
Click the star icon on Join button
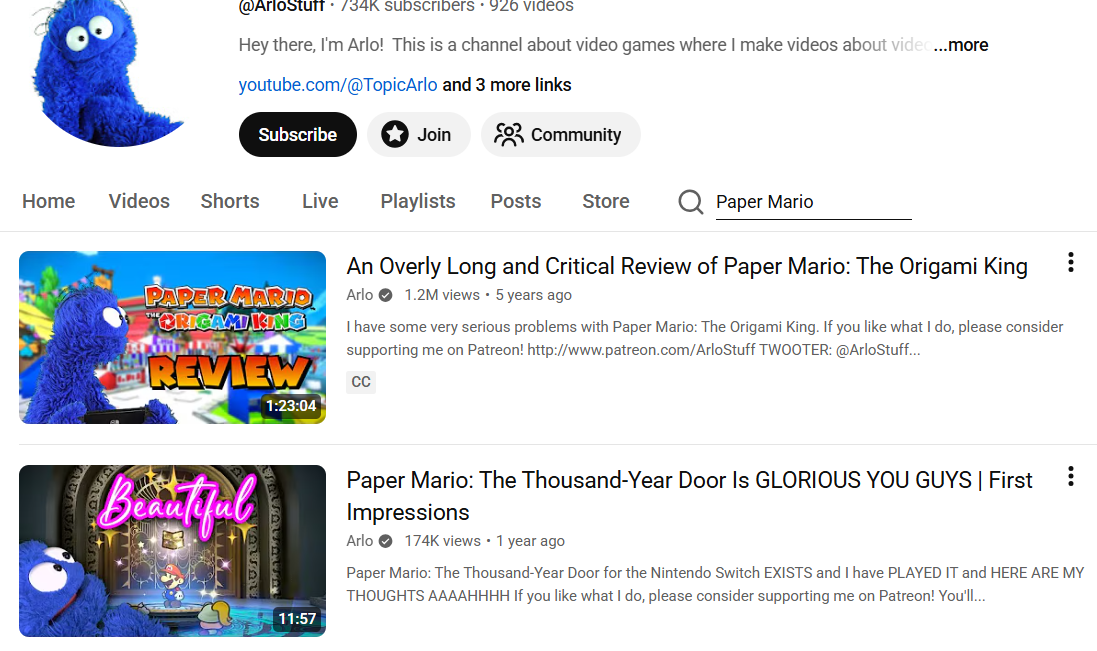(x=395, y=134)
